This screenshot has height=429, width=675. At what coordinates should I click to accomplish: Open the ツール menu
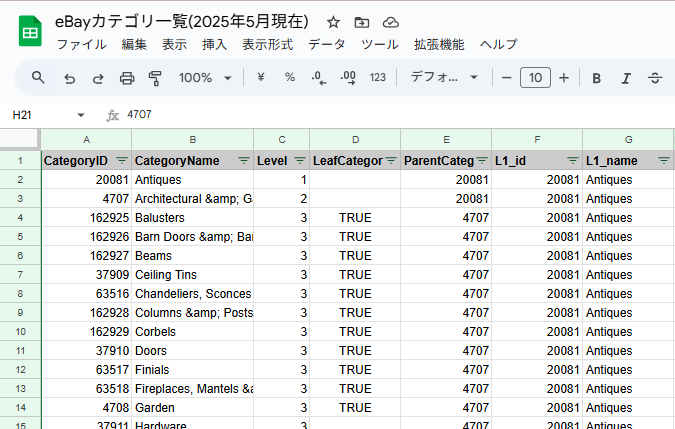pos(379,44)
